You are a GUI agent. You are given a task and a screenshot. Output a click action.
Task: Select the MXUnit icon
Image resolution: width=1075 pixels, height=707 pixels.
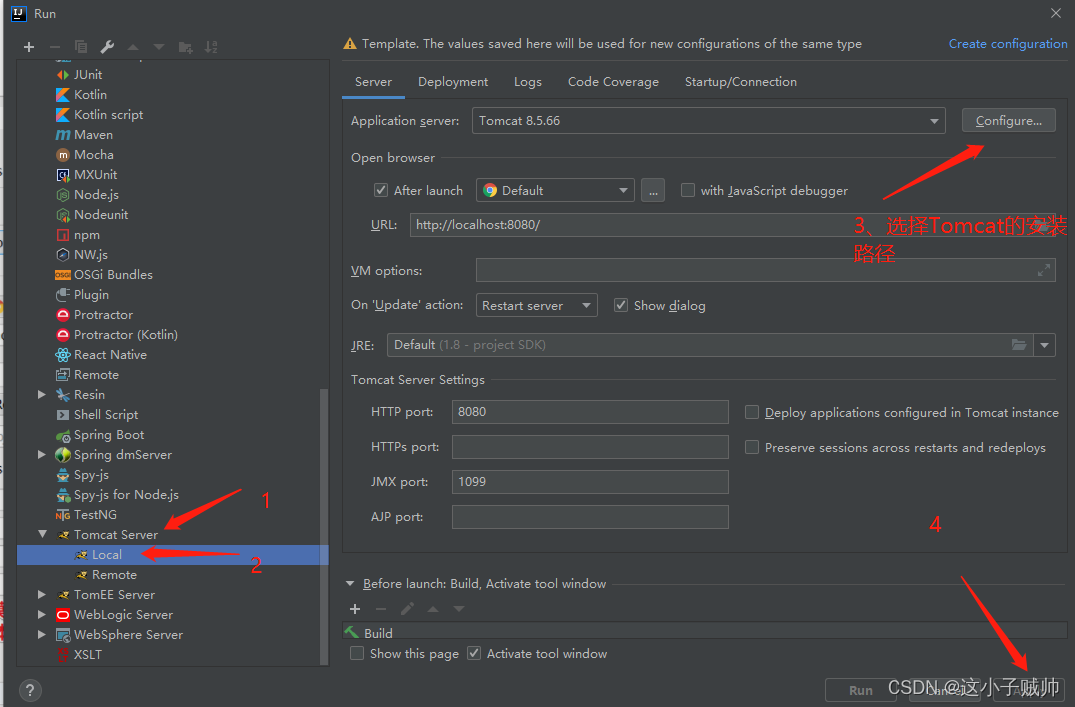62,175
